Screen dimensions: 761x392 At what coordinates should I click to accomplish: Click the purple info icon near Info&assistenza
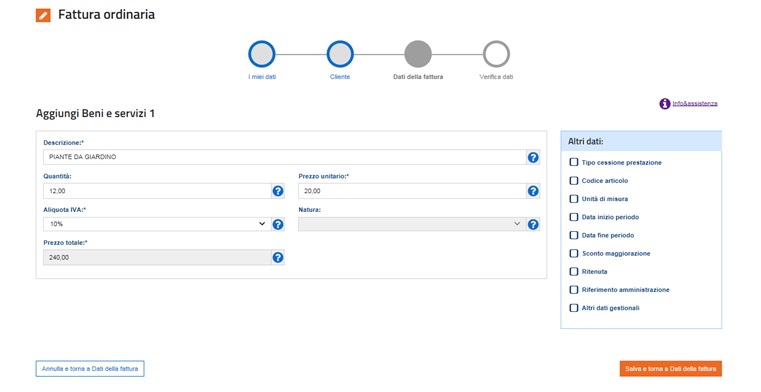[664, 103]
